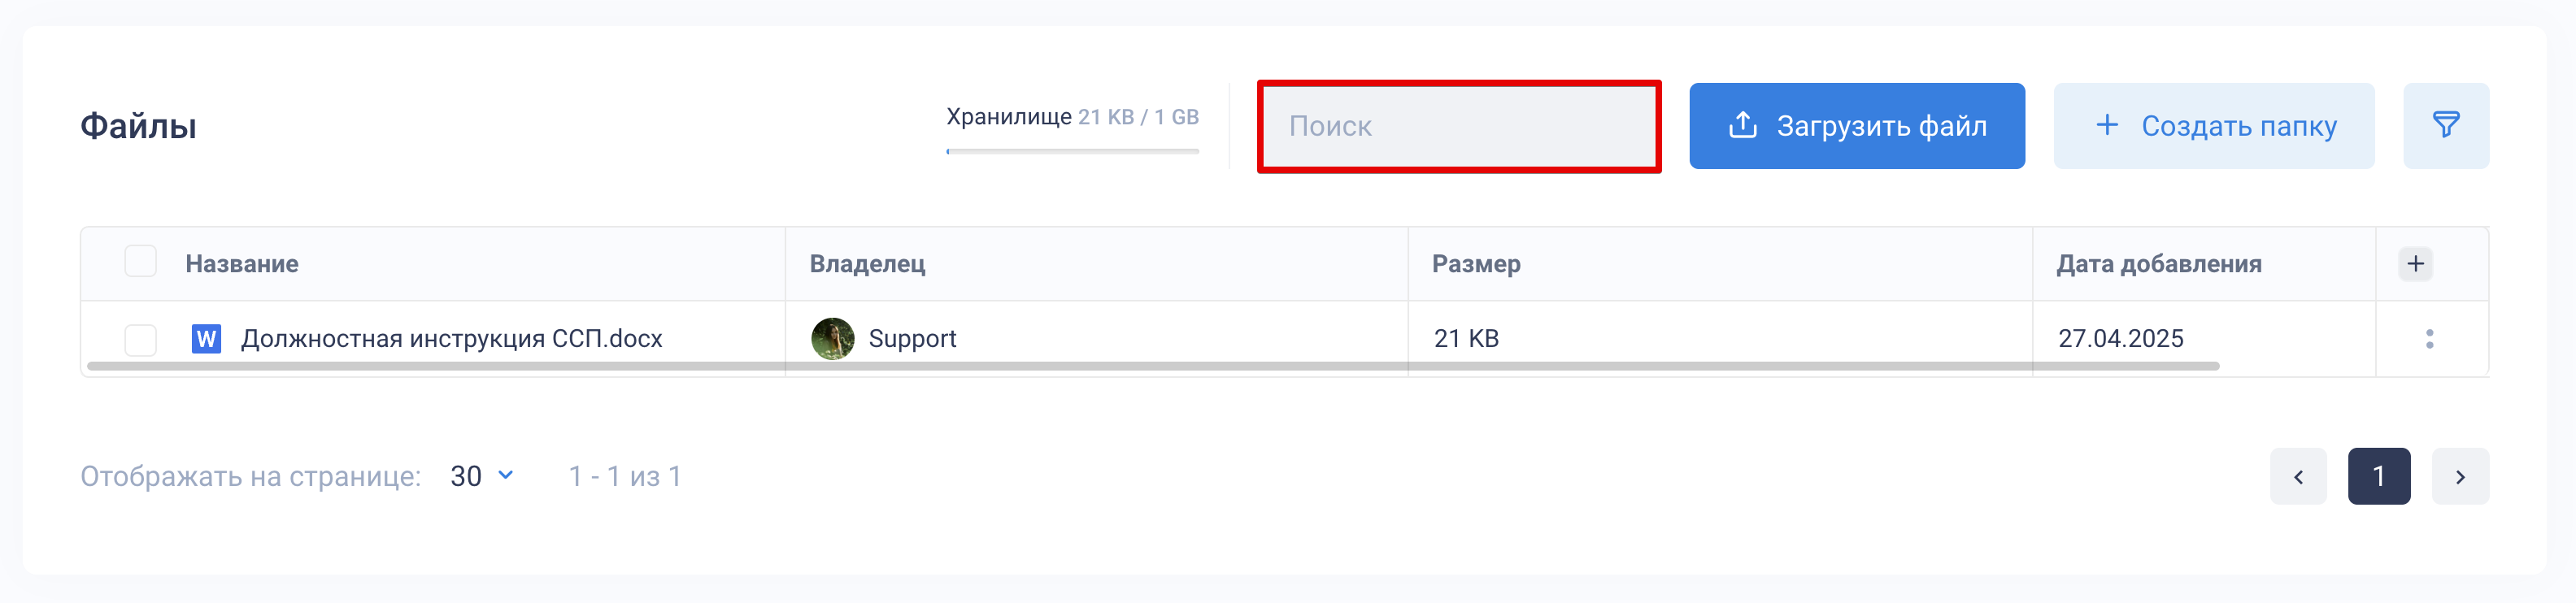Viewport: 2576px width, 603px height.
Task: Click the Создать папку button
Action: pos(2213,126)
